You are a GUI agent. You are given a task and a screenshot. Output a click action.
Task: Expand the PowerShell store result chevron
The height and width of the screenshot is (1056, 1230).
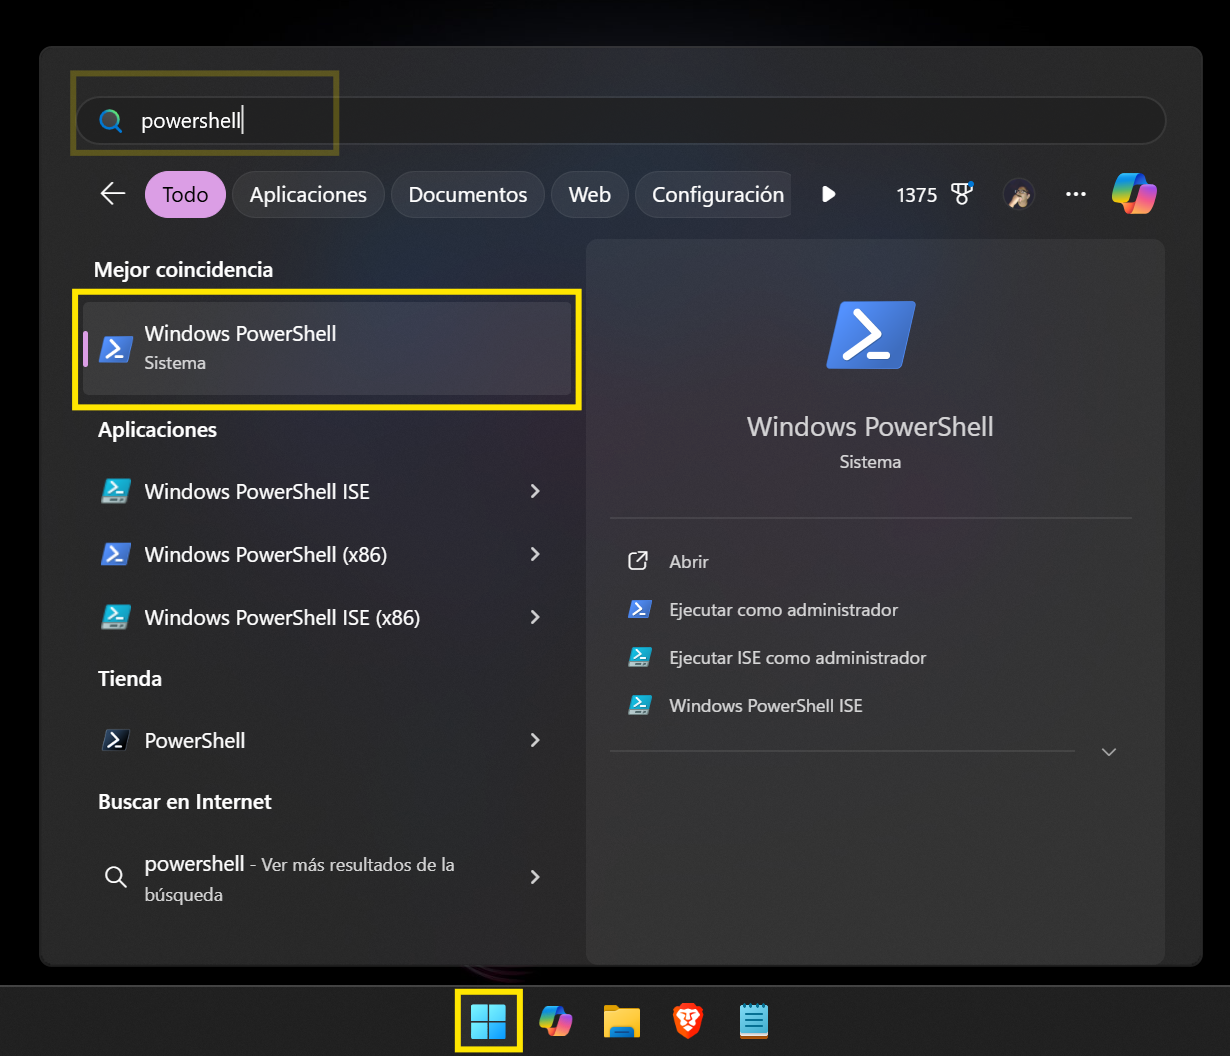tap(535, 740)
